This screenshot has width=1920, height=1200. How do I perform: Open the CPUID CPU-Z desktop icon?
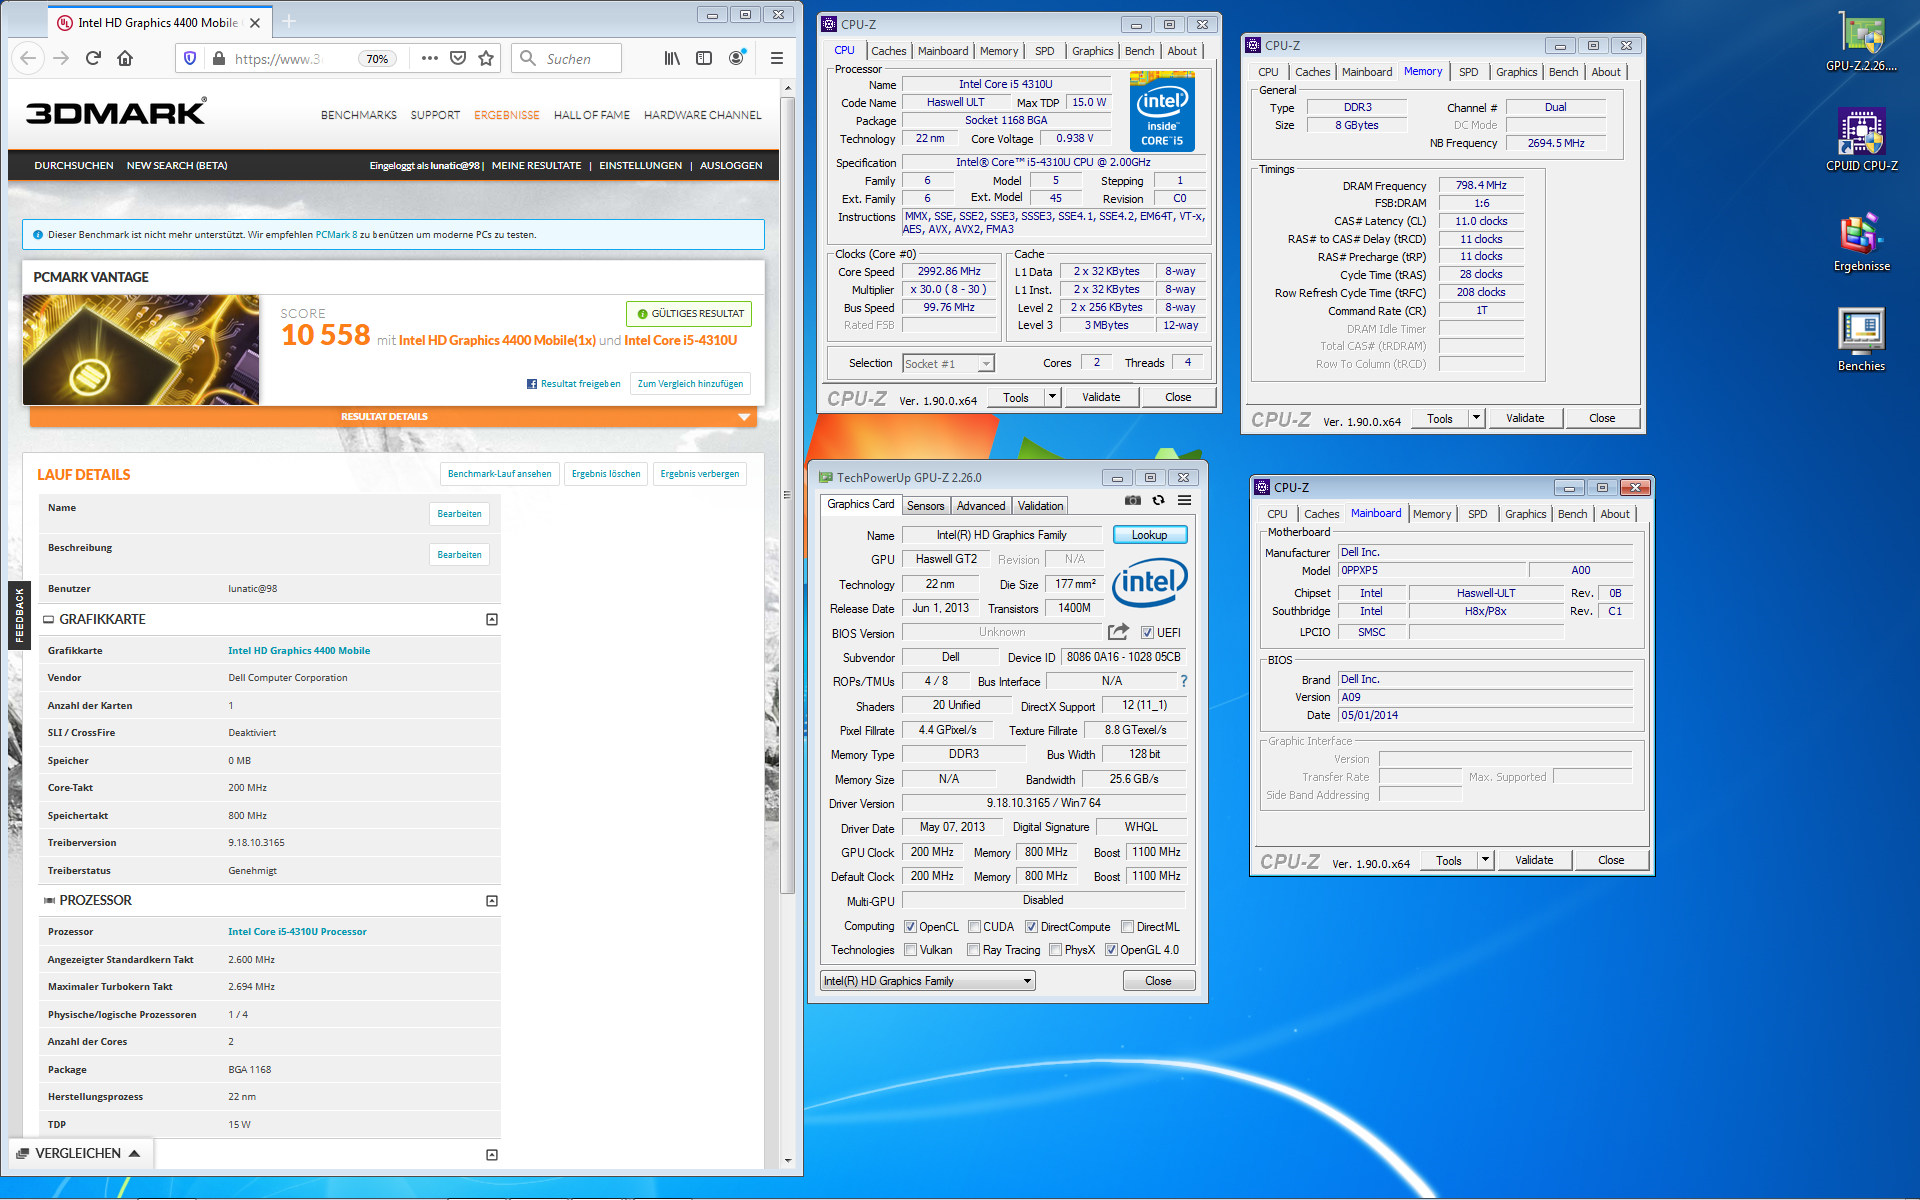click(x=1861, y=140)
